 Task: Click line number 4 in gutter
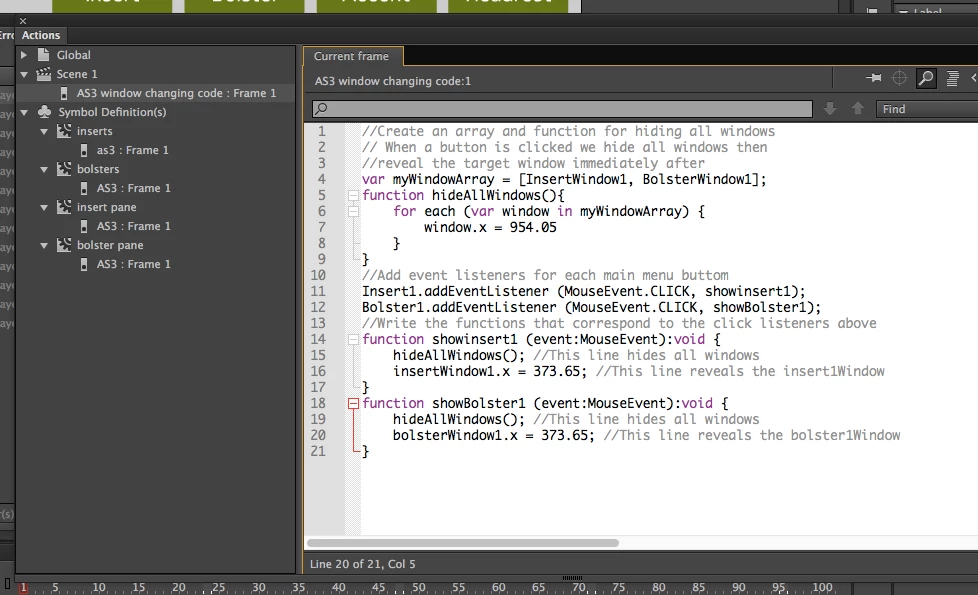pyautogui.click(x=322, y=180)
